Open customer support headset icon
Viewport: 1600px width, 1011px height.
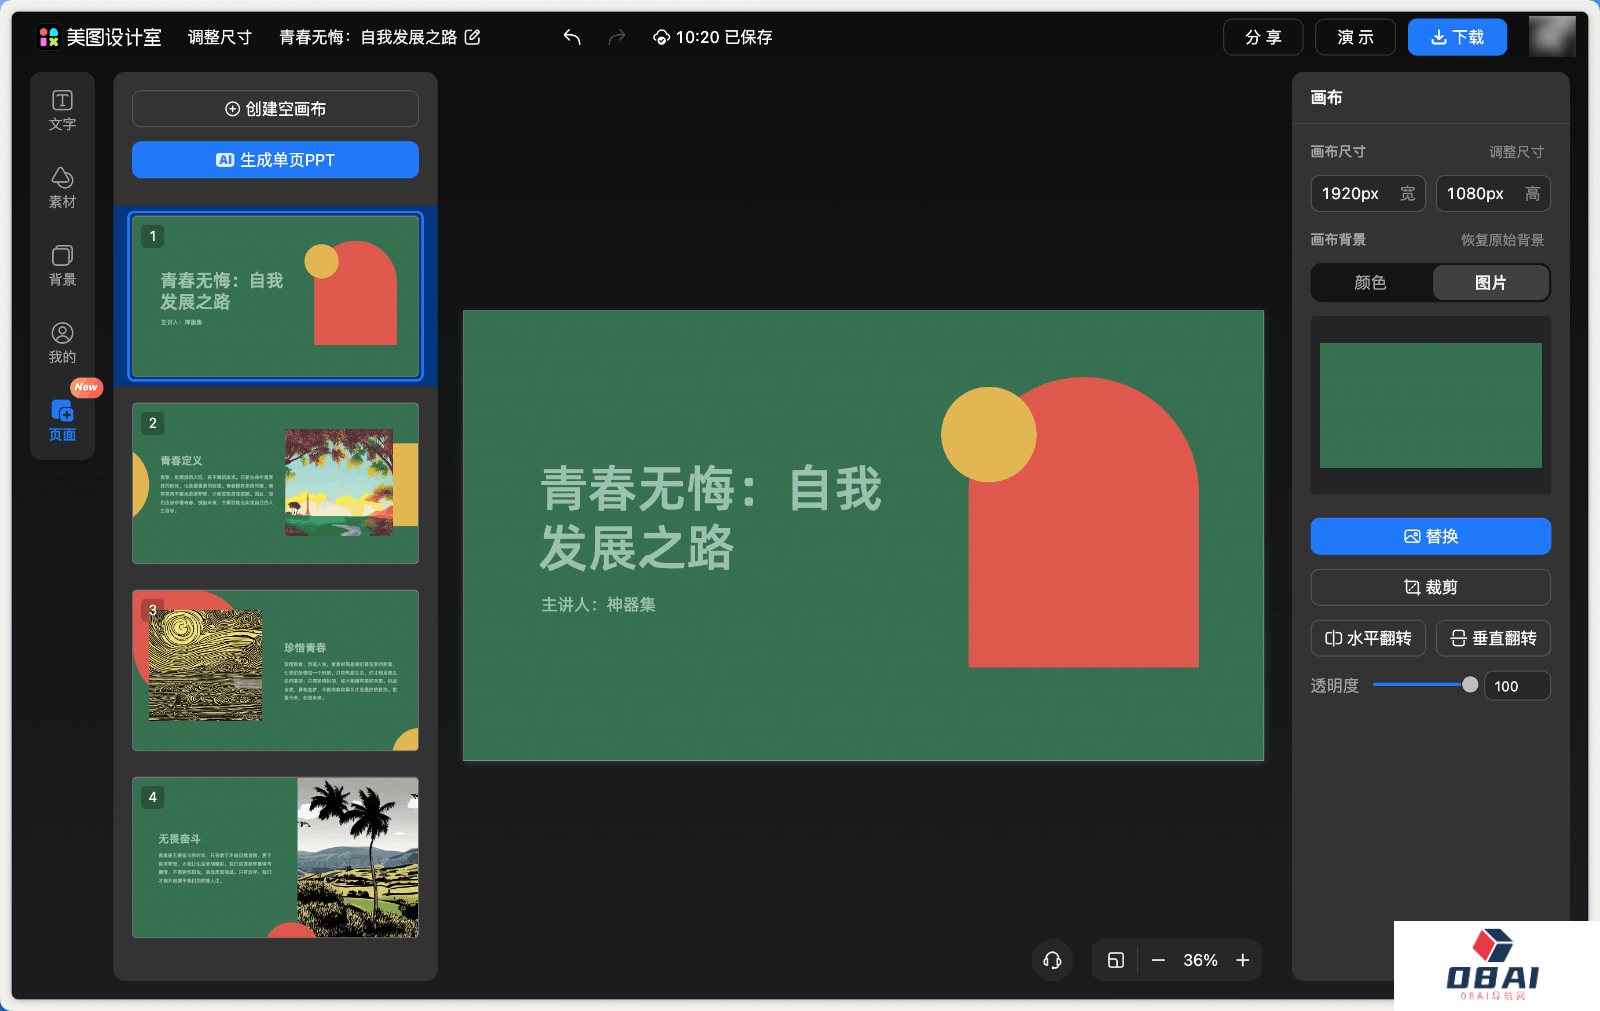coord(1052,960)
